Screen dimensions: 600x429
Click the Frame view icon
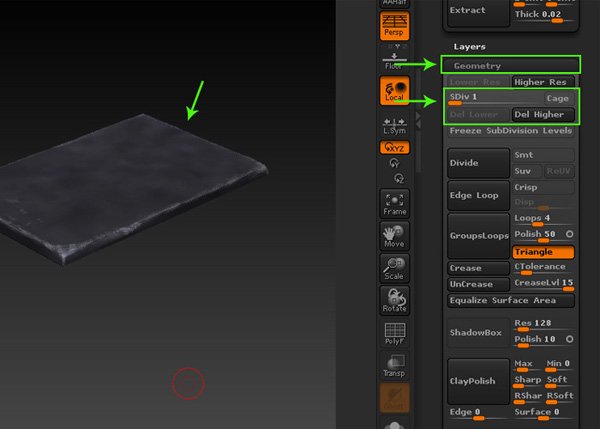coord(395,203)
